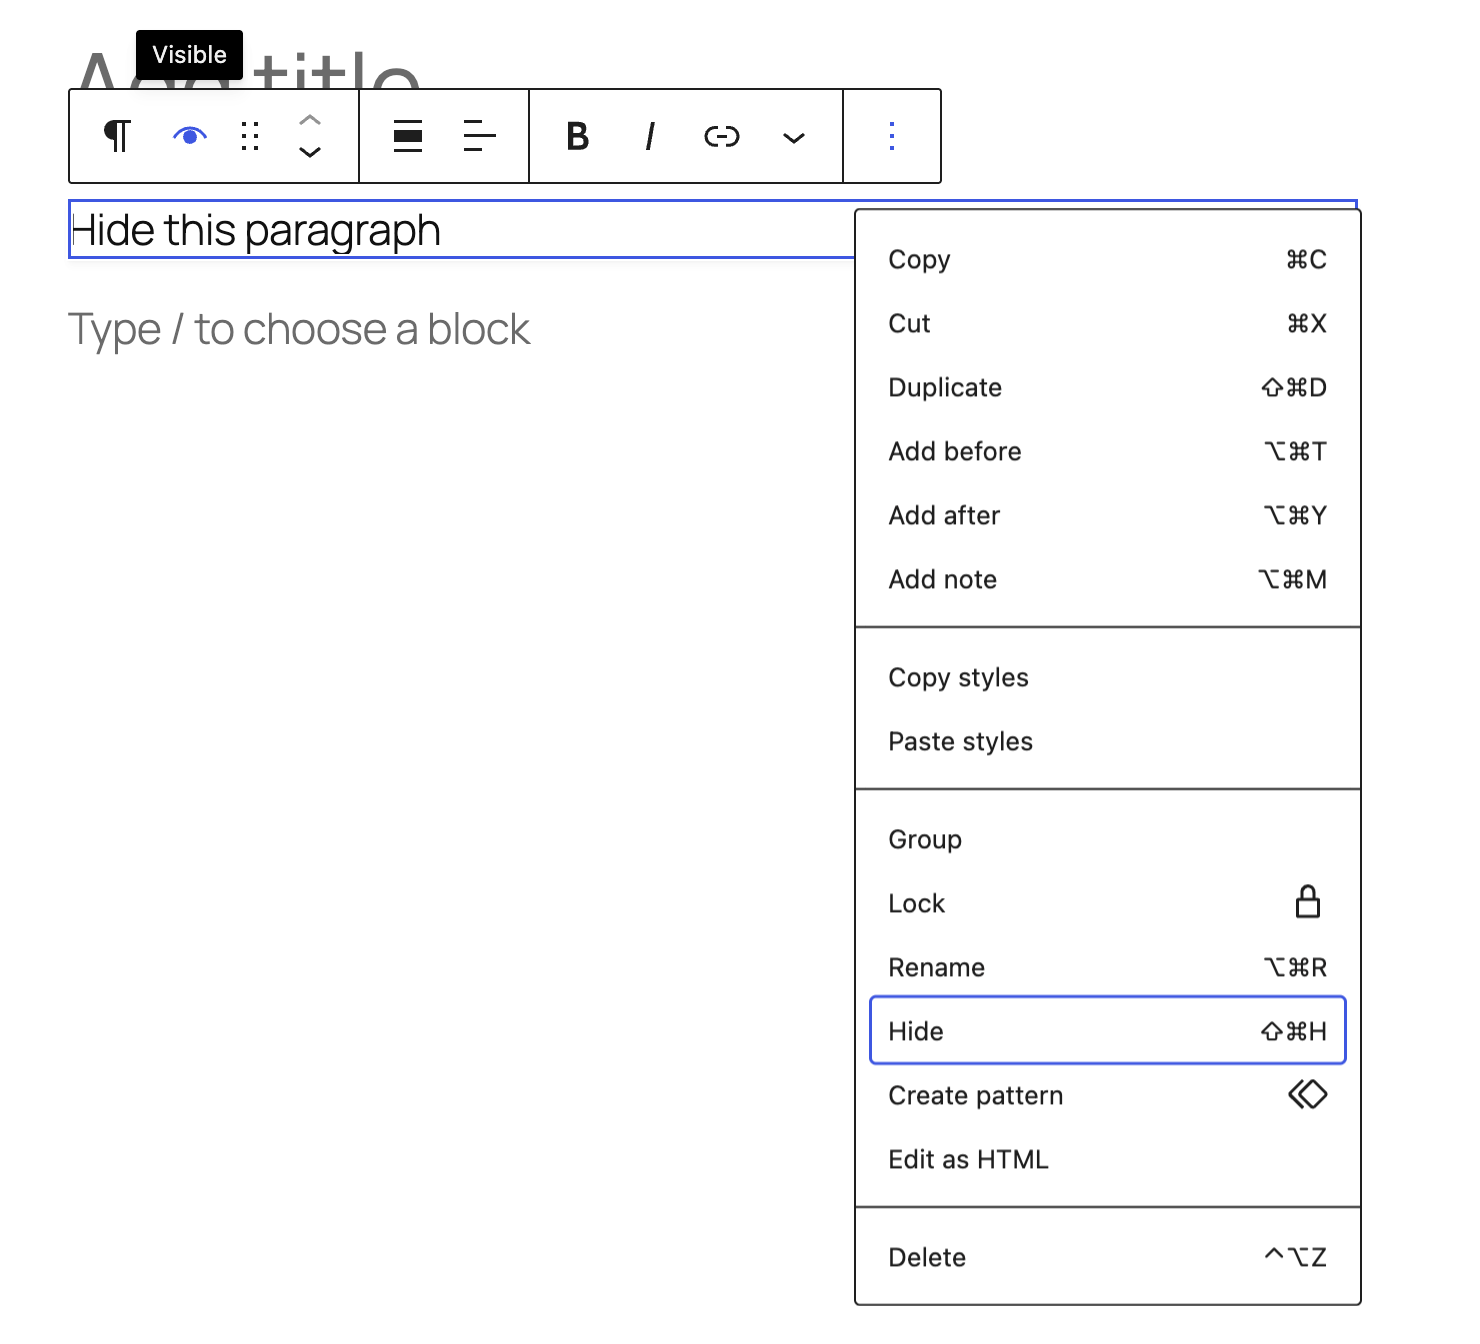Click the drag handle dots icon

250,136
